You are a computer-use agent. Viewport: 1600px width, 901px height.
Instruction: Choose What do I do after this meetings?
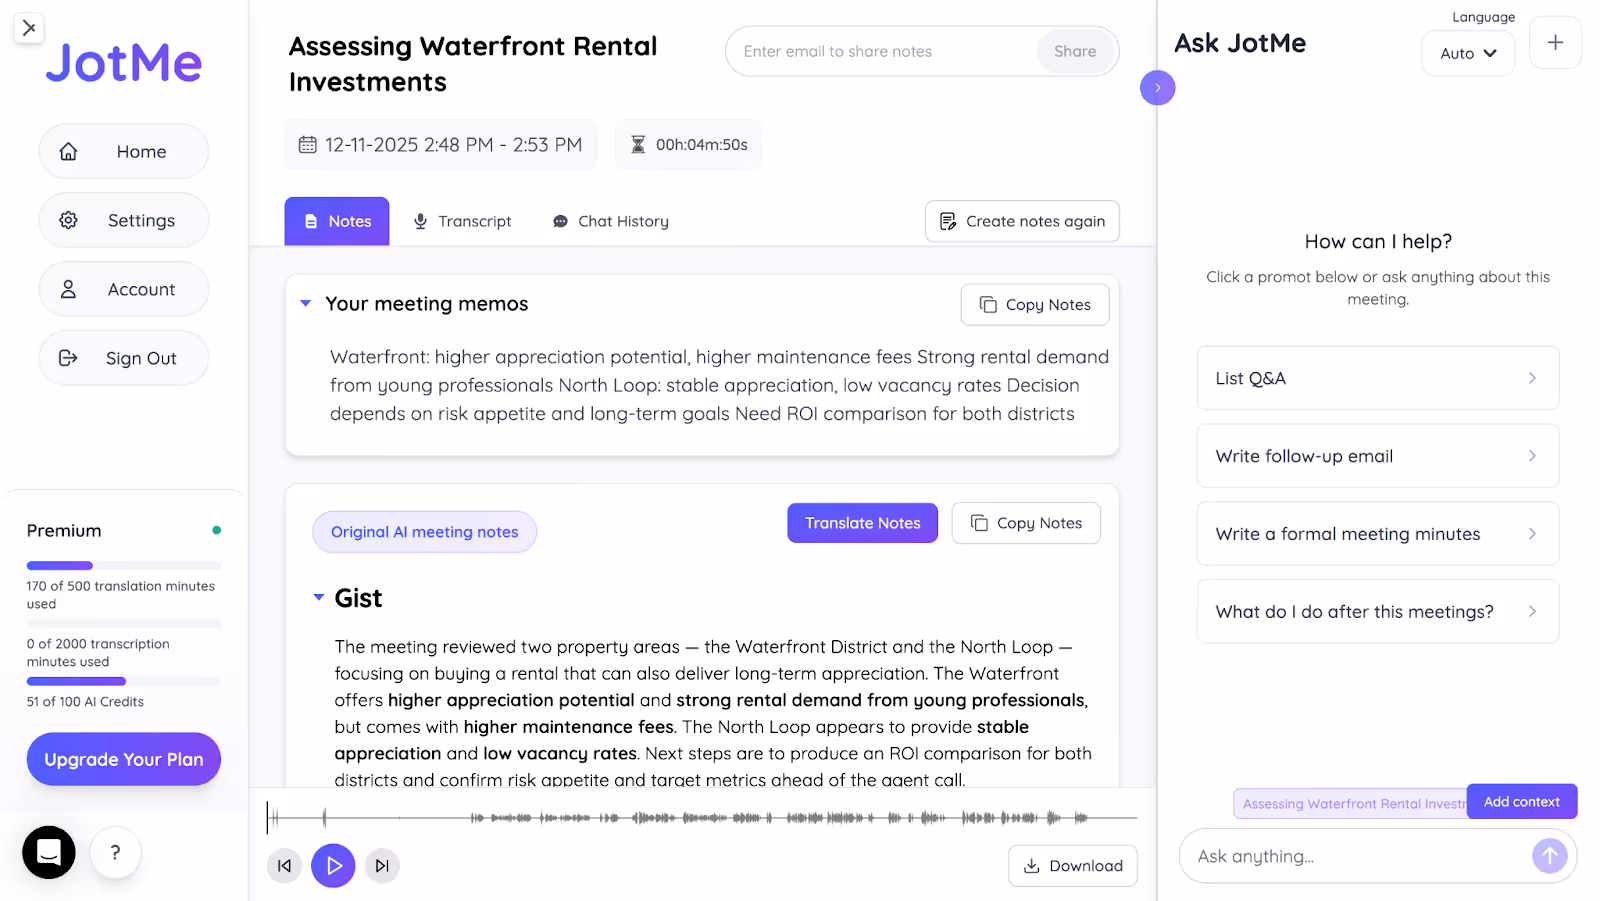1378,611
